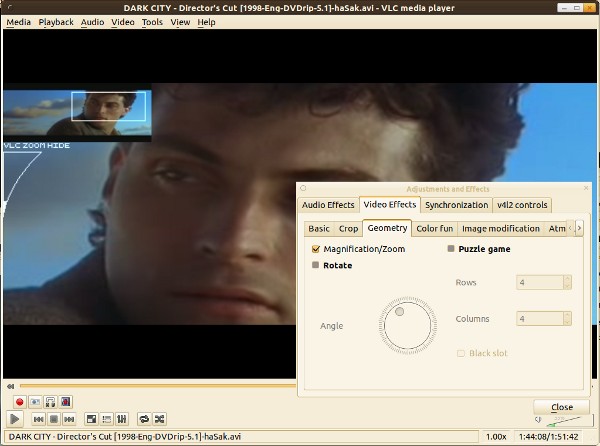Switch to the Crop sub-tab
600x446 pixels.
coord(348,229)
